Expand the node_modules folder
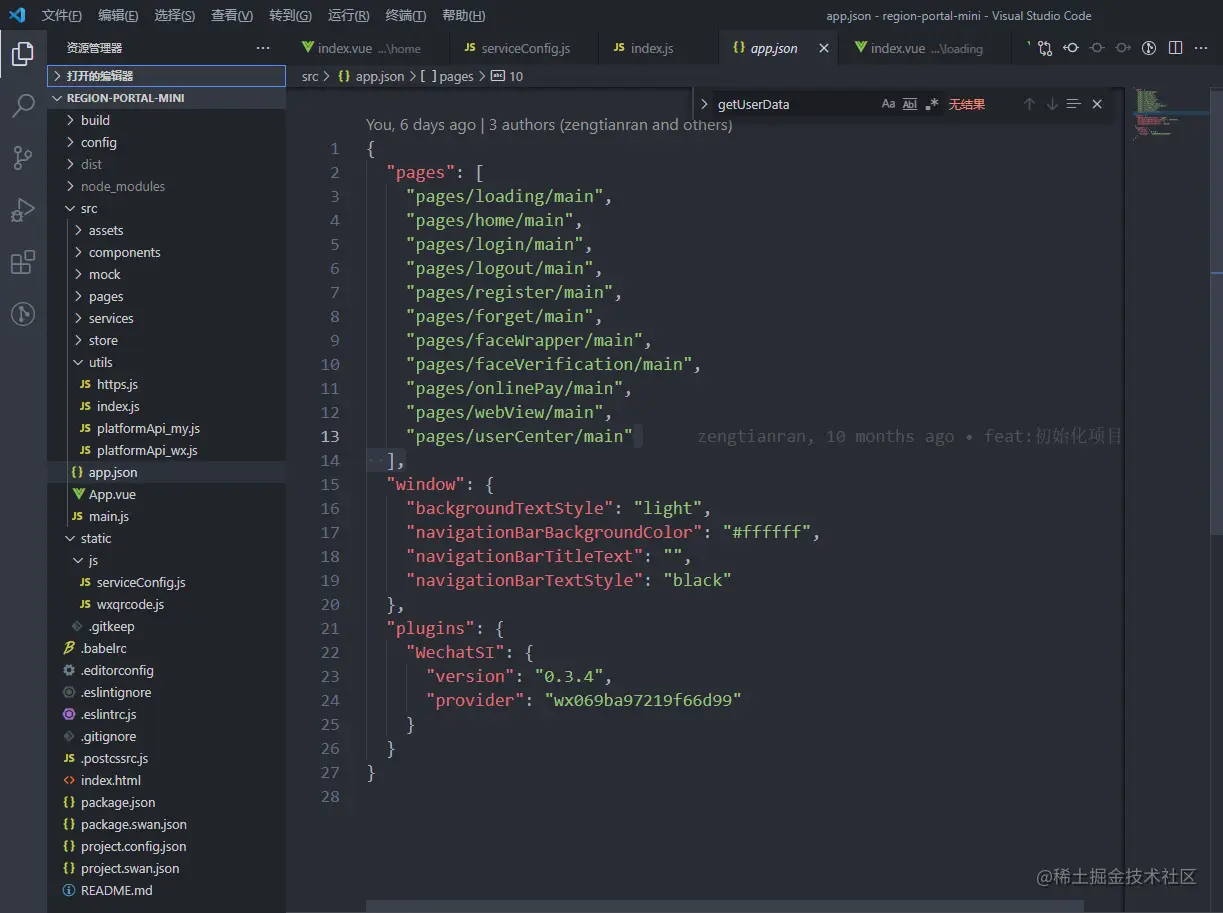The height and width of the screenshot is (913, 1223). click(x=166, y=186)
